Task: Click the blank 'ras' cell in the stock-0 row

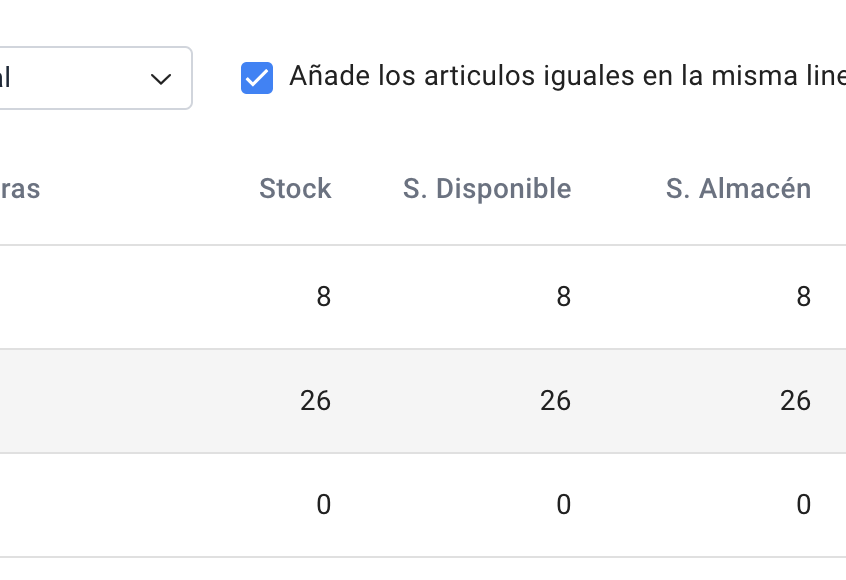Action: (x=60, y=505)
